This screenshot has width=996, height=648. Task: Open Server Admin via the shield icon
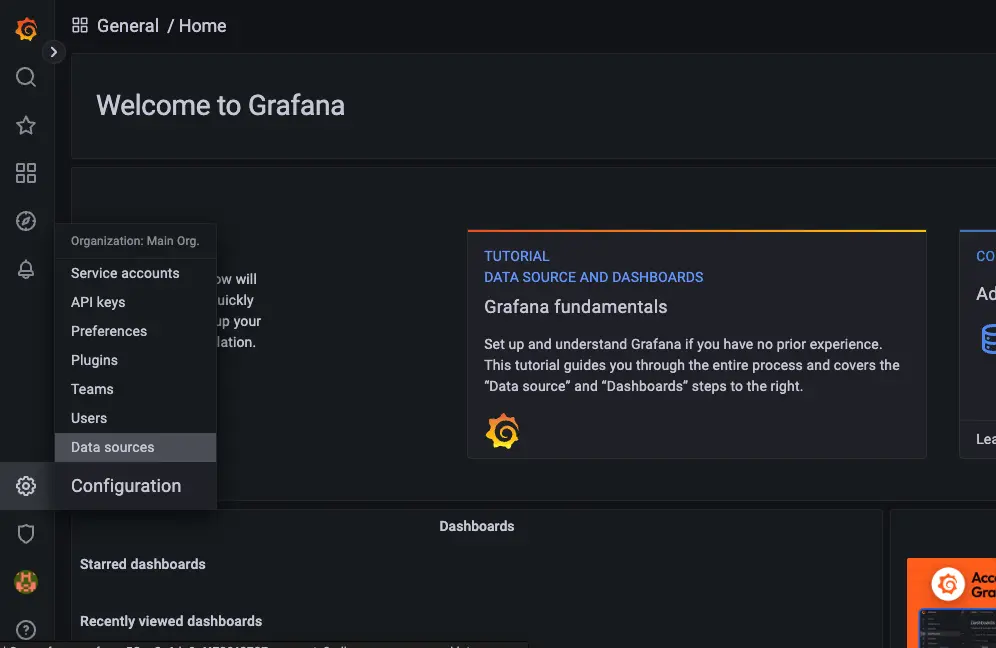pos(26,533)
